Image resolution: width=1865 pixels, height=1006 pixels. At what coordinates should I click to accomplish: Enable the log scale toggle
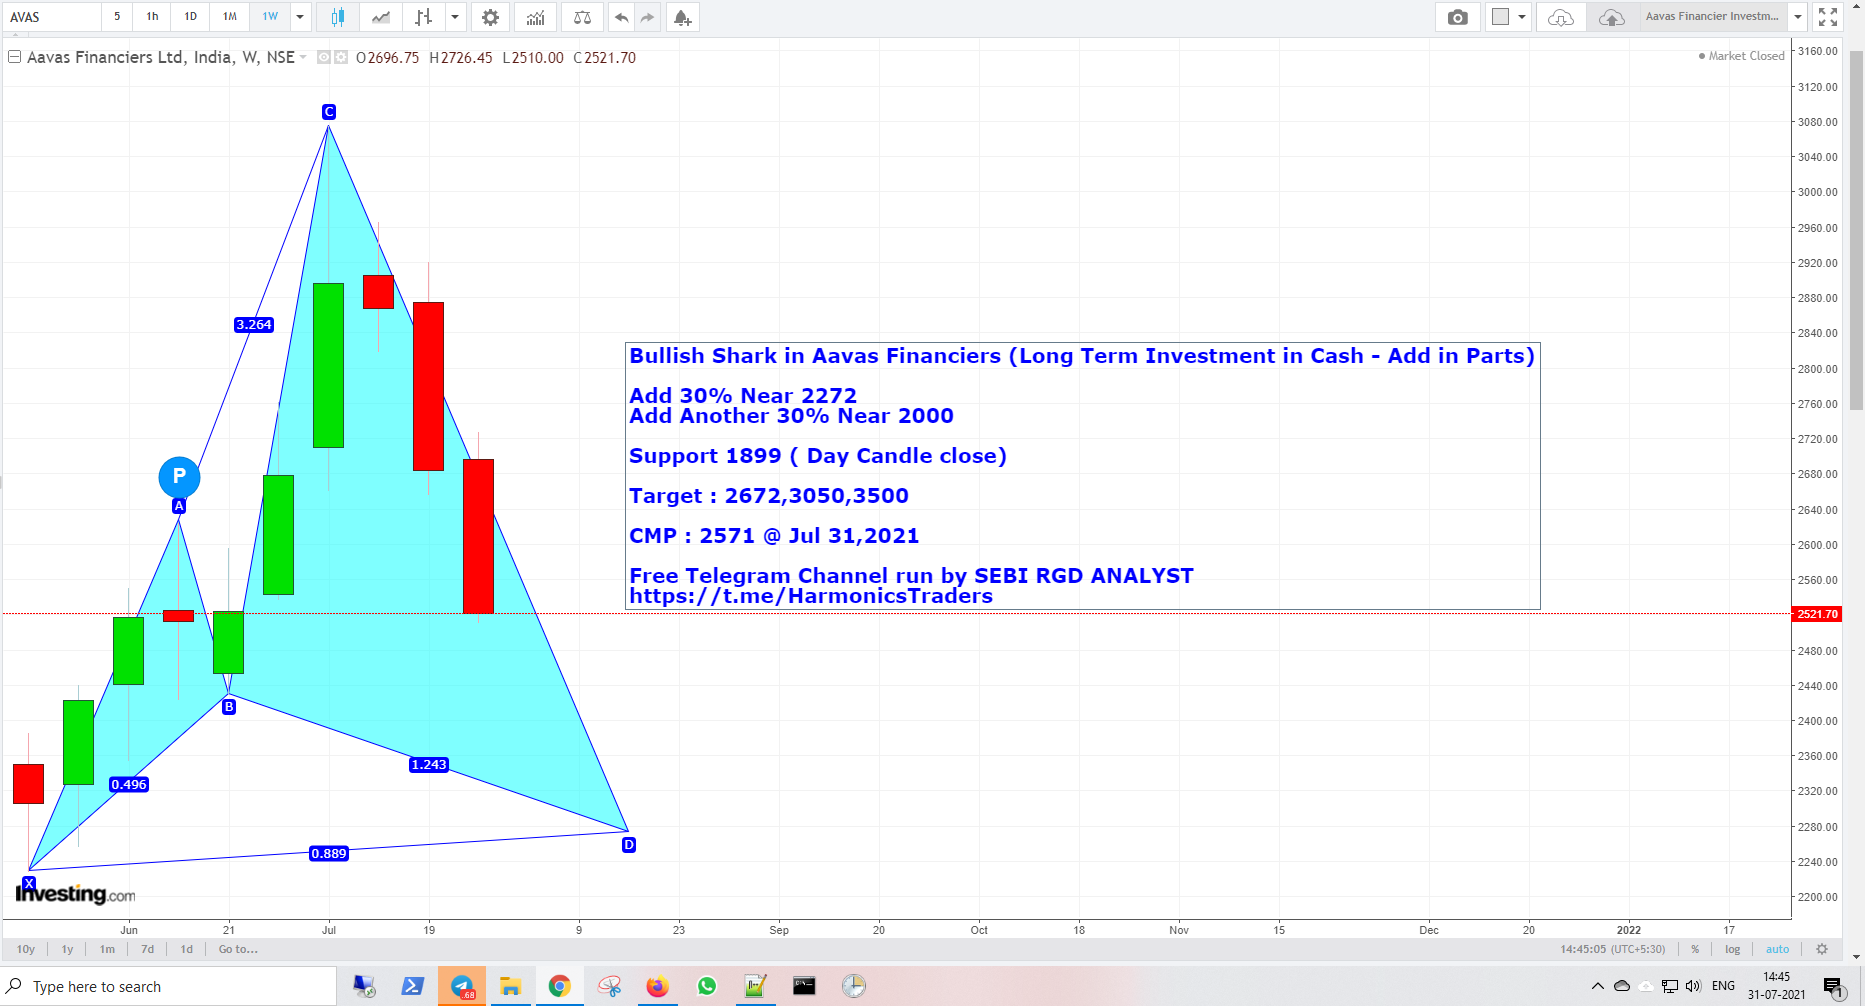(1732, 948)
